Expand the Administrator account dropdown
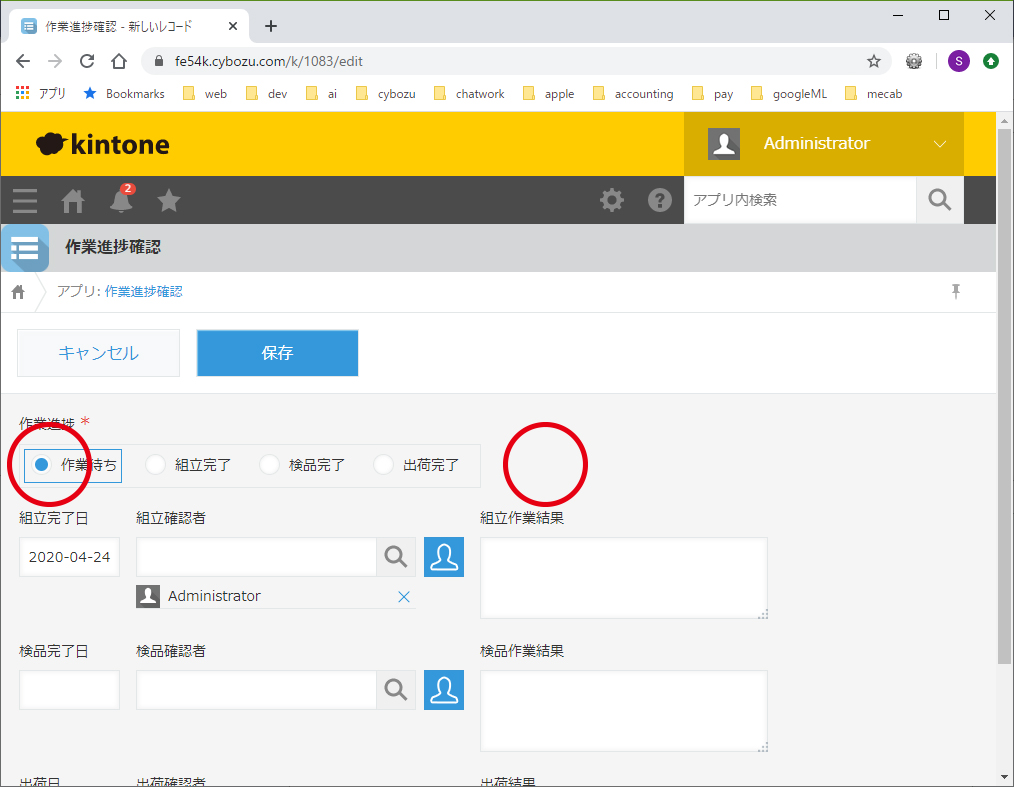This screenshot has height=787, width=1014. click(x=938, y=144)
